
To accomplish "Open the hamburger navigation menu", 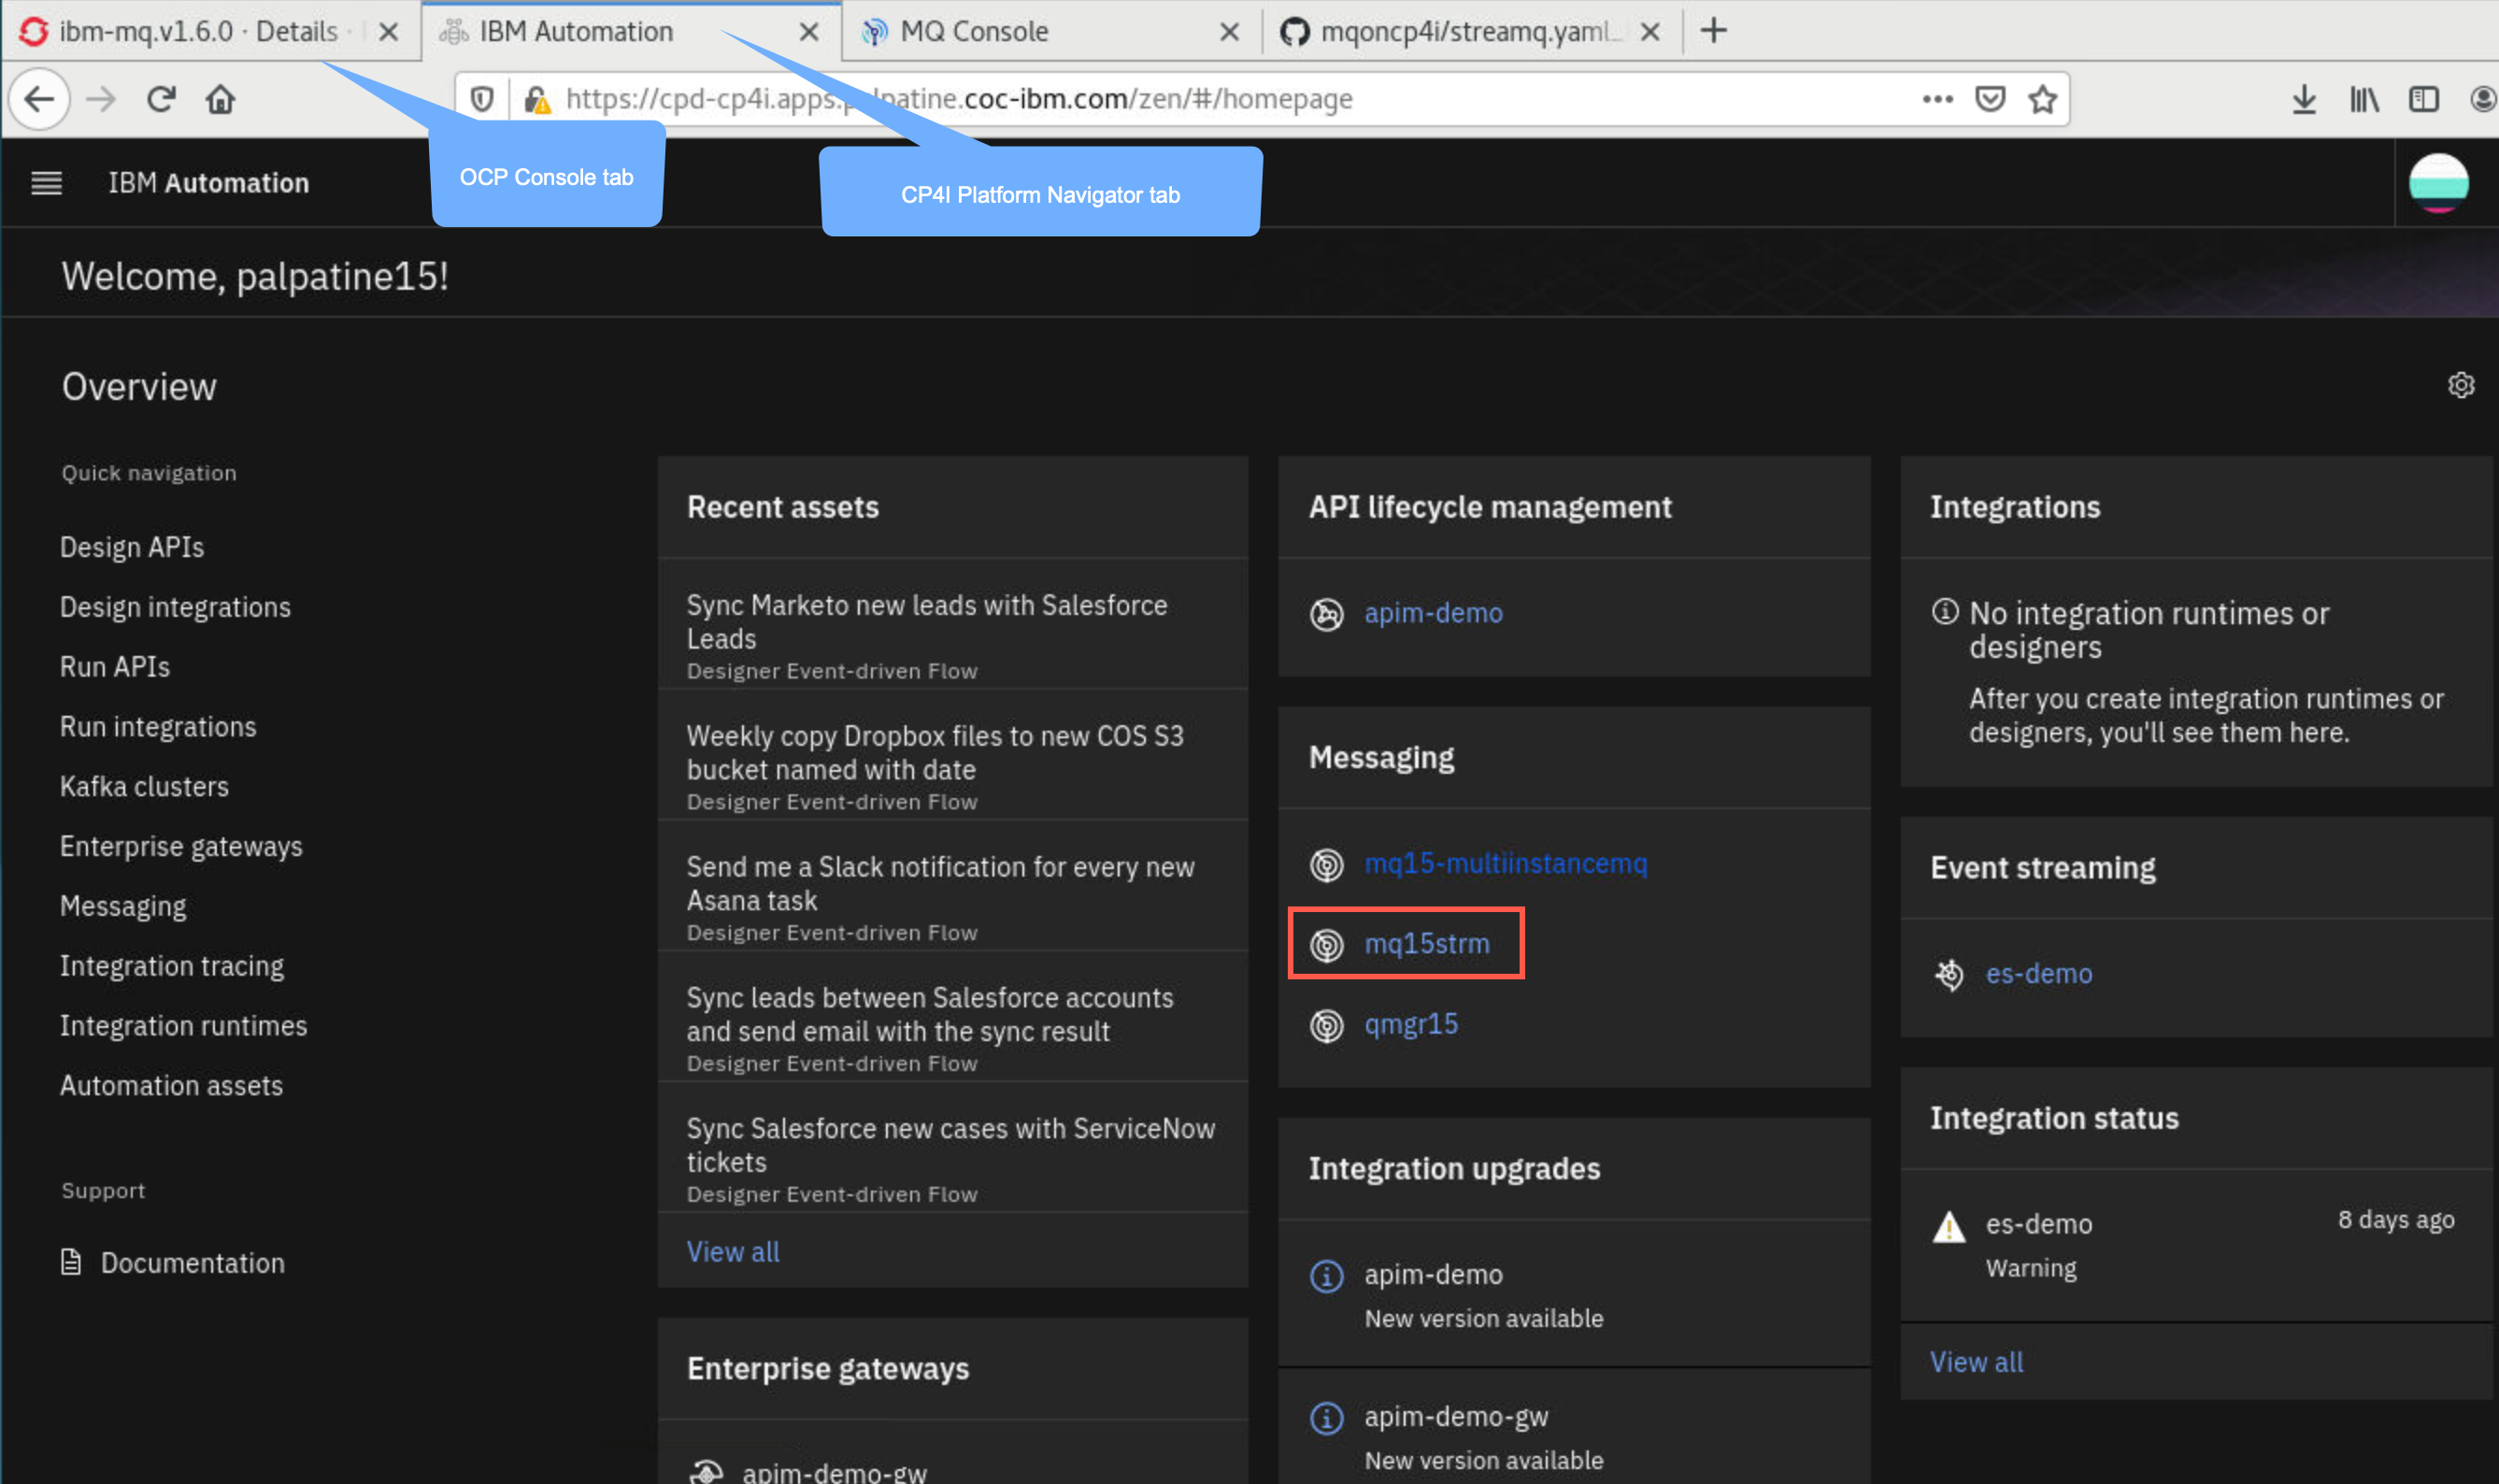I will coord(46,183).
